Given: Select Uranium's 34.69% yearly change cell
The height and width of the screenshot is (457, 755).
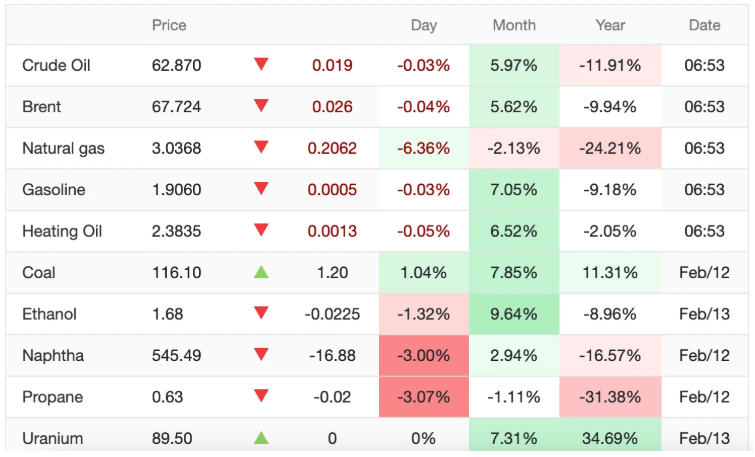Looking at the screenshot, I should pyautogui.click(x=610, y=438).
